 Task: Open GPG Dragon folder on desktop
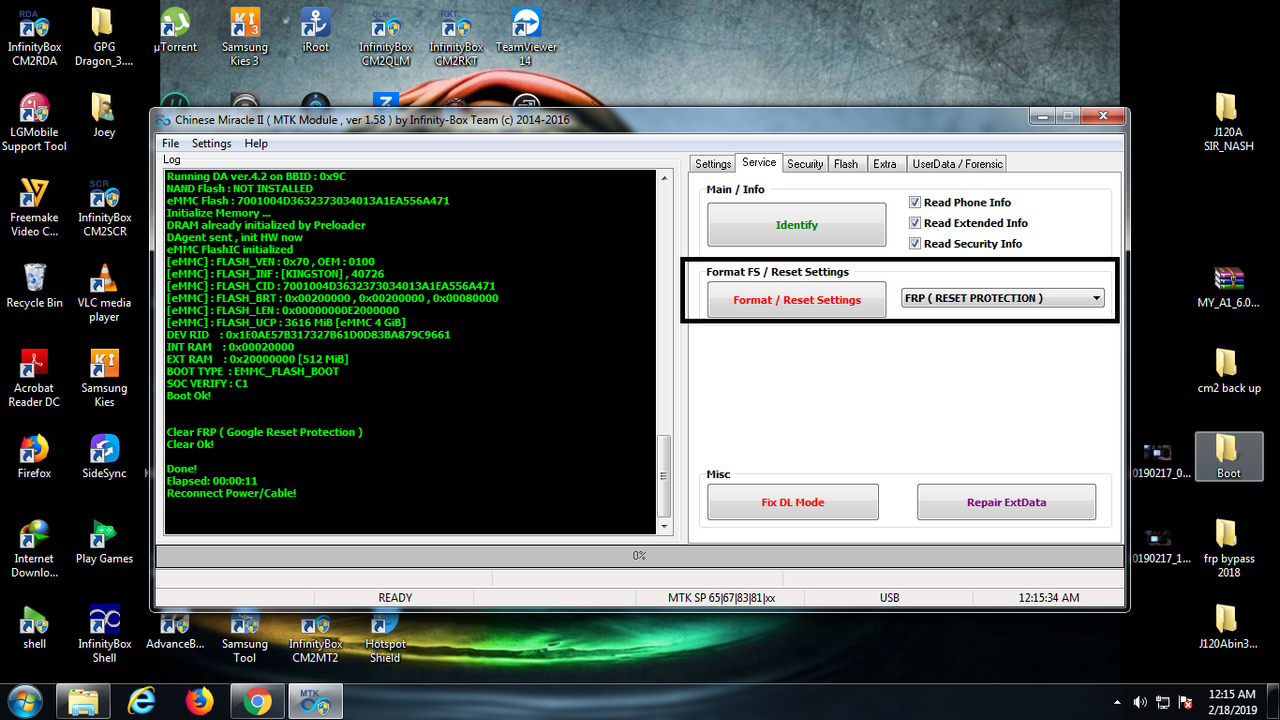[104, 36]
